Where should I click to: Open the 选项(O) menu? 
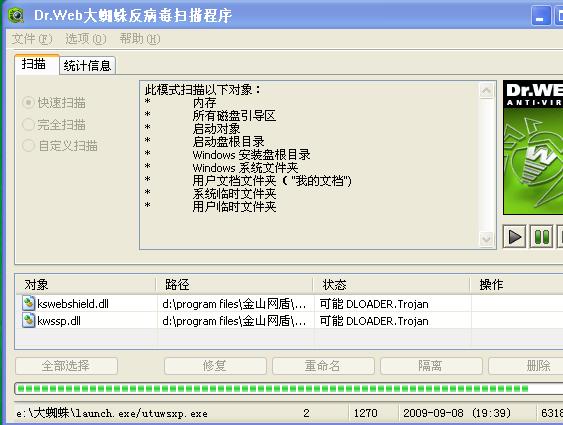(85, 38)
